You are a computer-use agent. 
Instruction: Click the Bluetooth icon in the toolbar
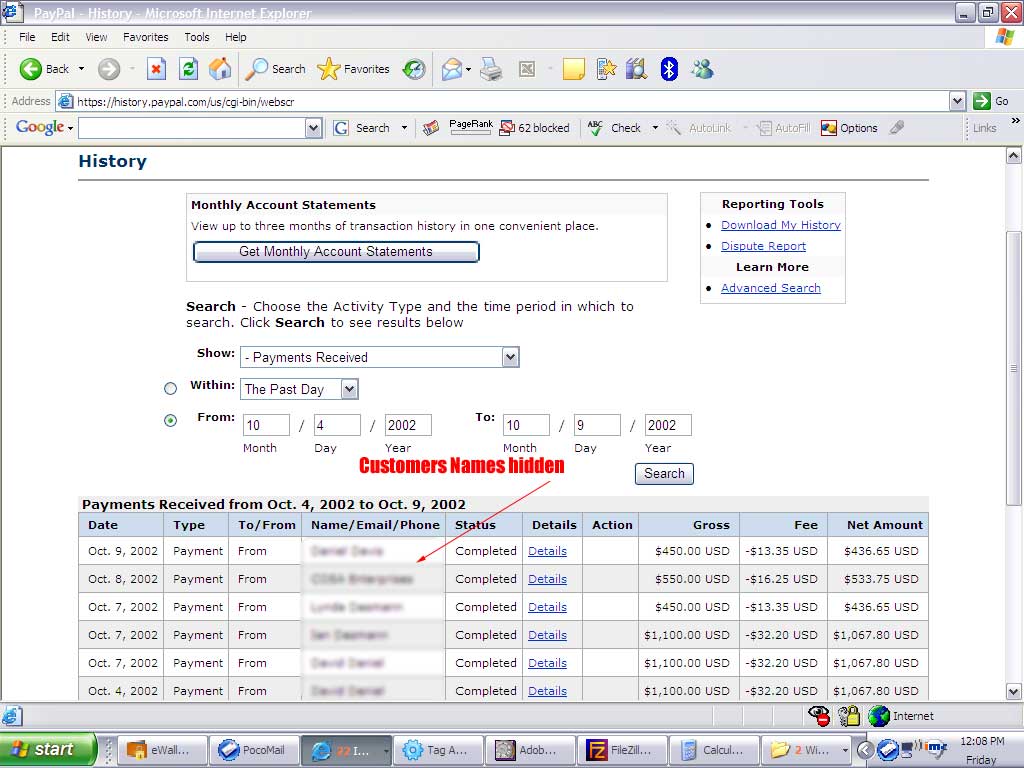tap(669, 69)
